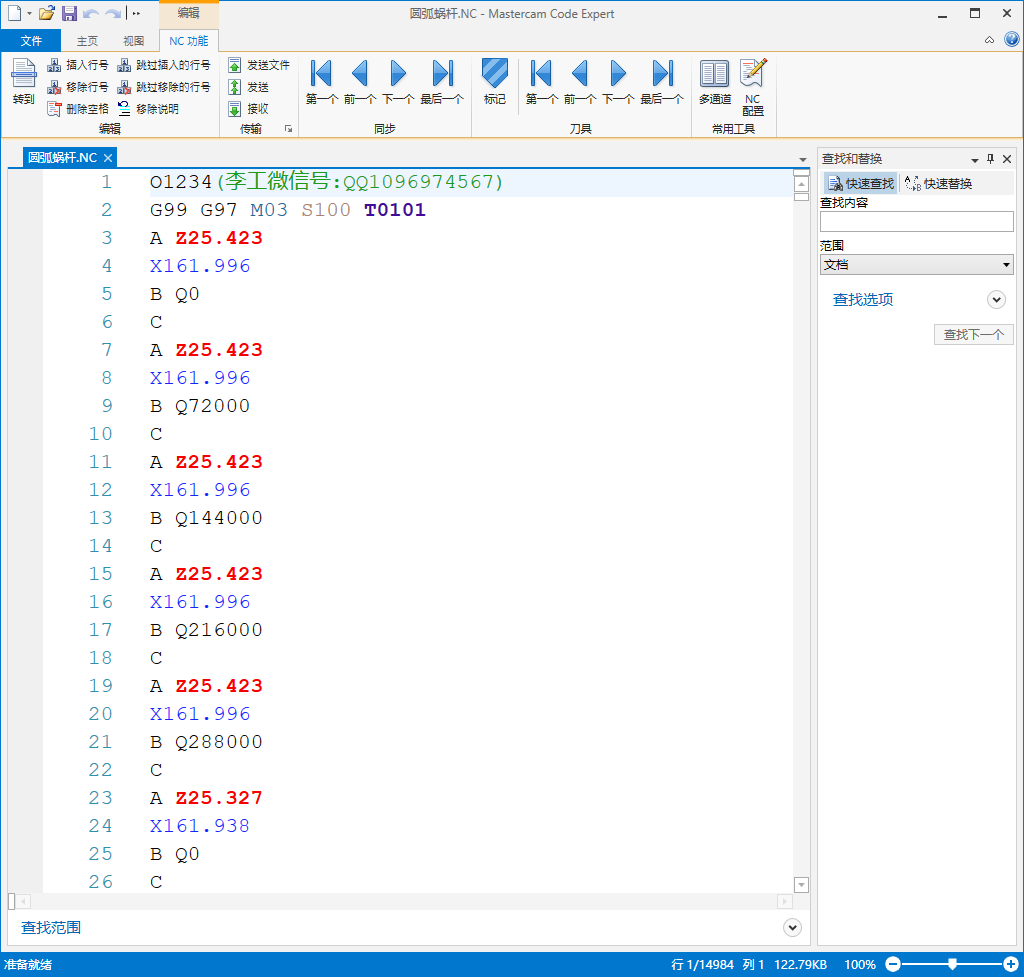Click the 查找下一个 button
Image resolution: width=1024 pixels, height=977 pixels.
click(973, 334)
